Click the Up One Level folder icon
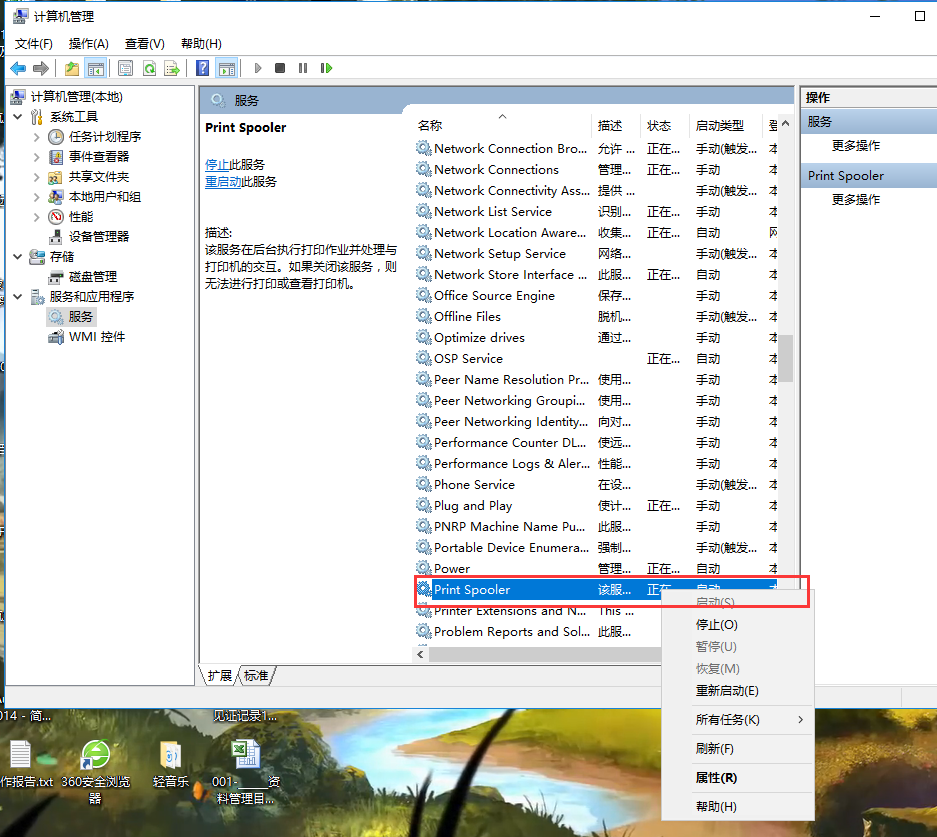937x837 pixels. (x=71, y=68)
